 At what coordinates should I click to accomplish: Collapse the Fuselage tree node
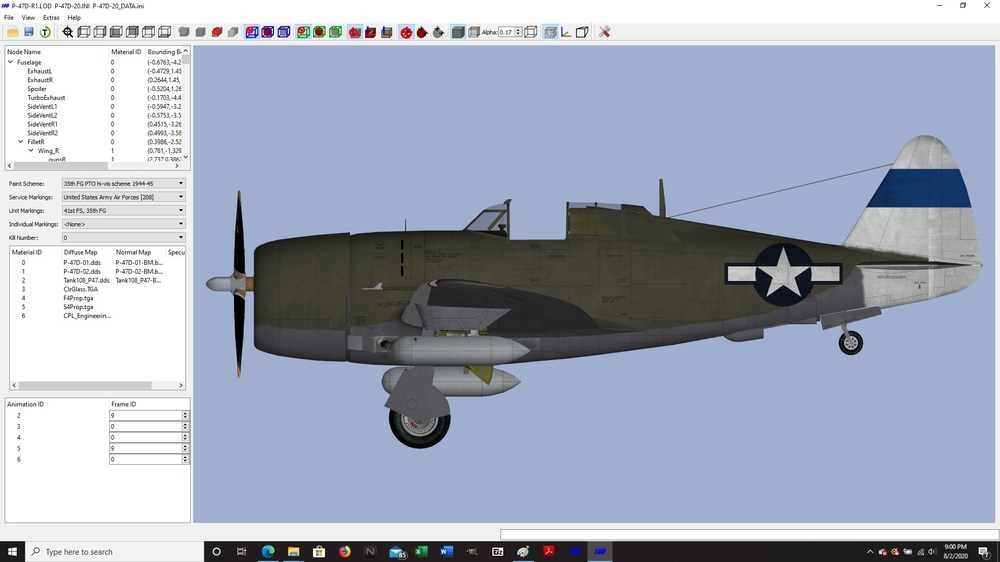(10, 63)
